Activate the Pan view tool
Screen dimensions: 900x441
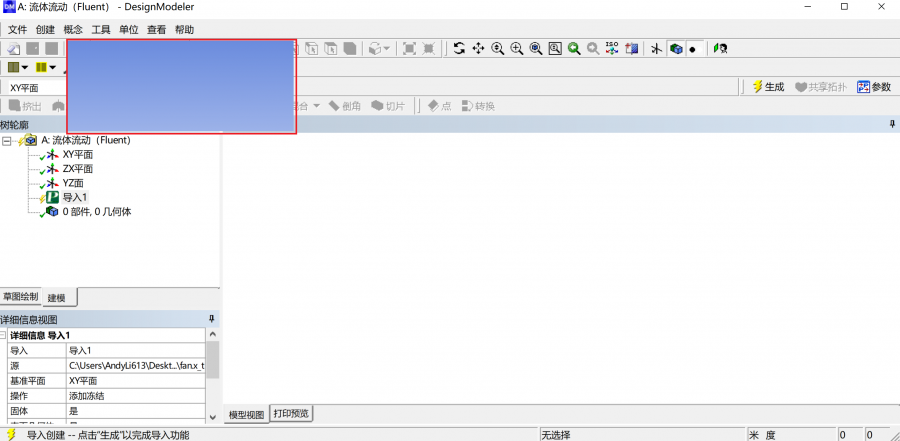pos(478,49)
